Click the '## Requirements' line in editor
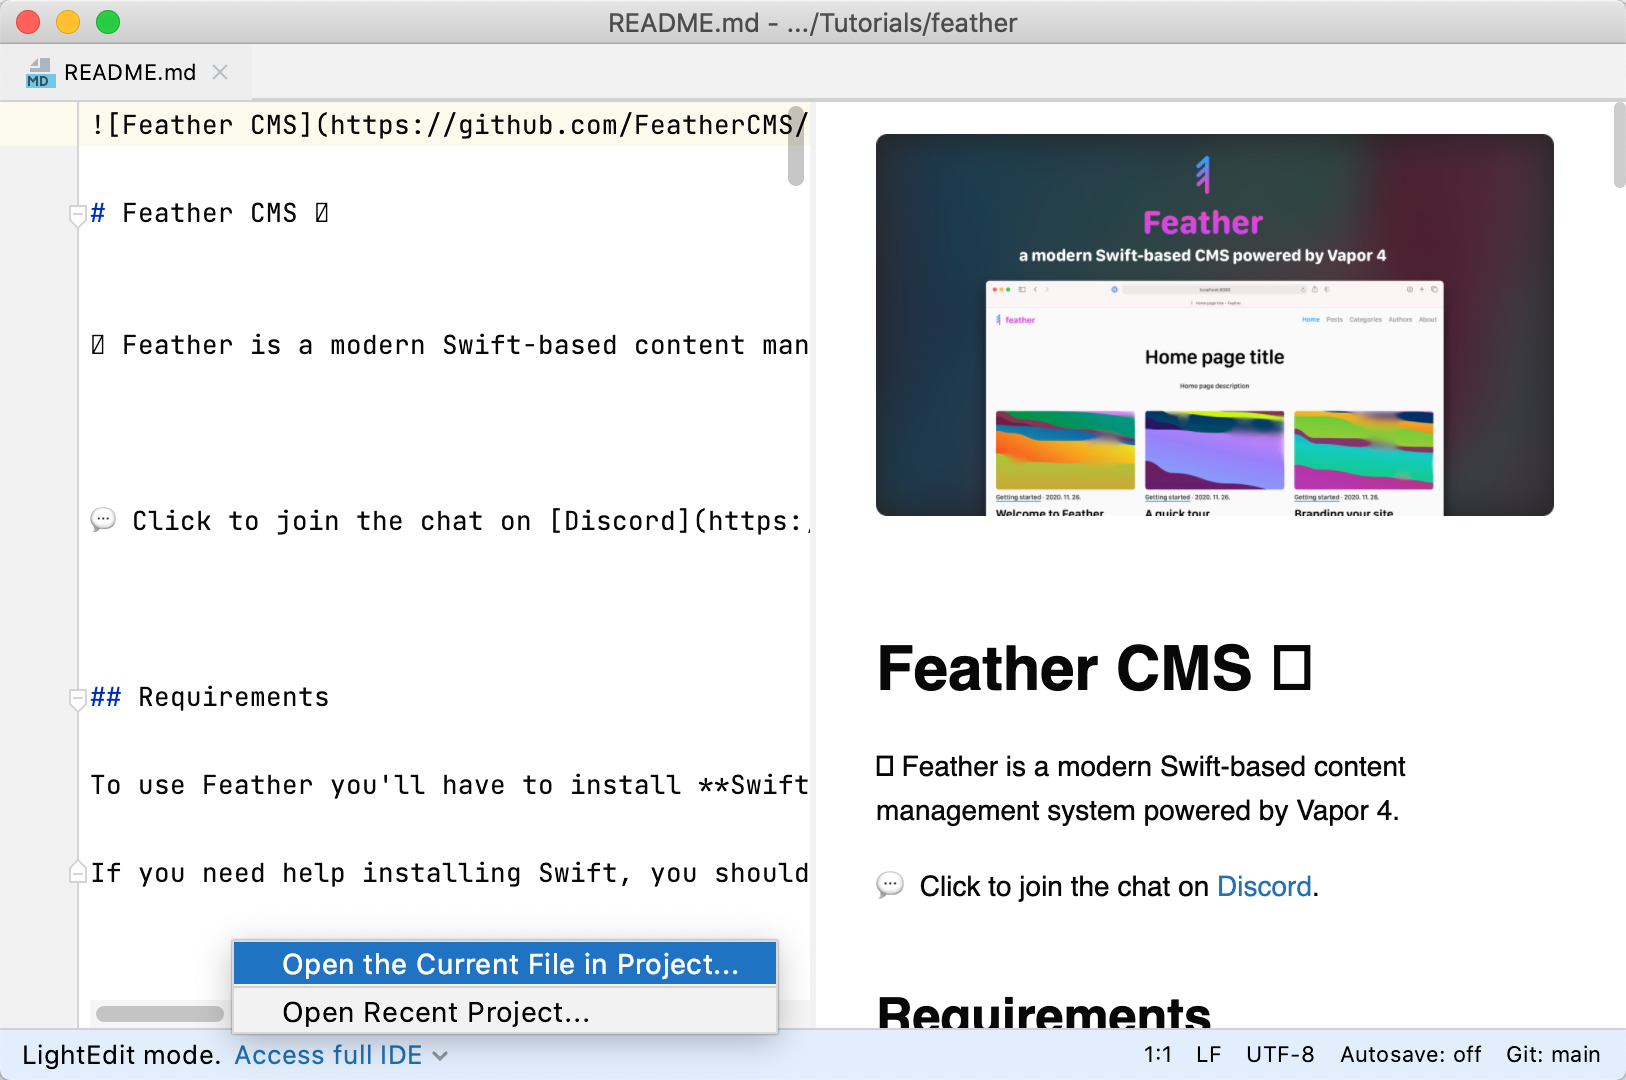The height and width of the screenshot is (1080, 1626). click(210, 697)
